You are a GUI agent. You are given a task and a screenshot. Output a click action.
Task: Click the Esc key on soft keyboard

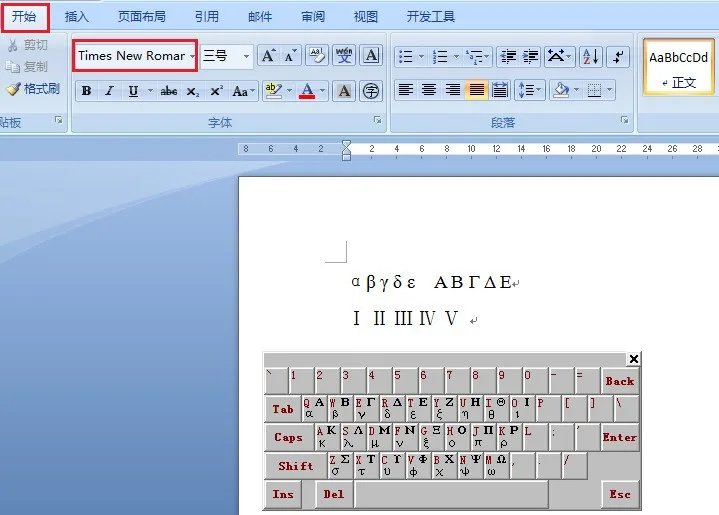tap(619, 494)
